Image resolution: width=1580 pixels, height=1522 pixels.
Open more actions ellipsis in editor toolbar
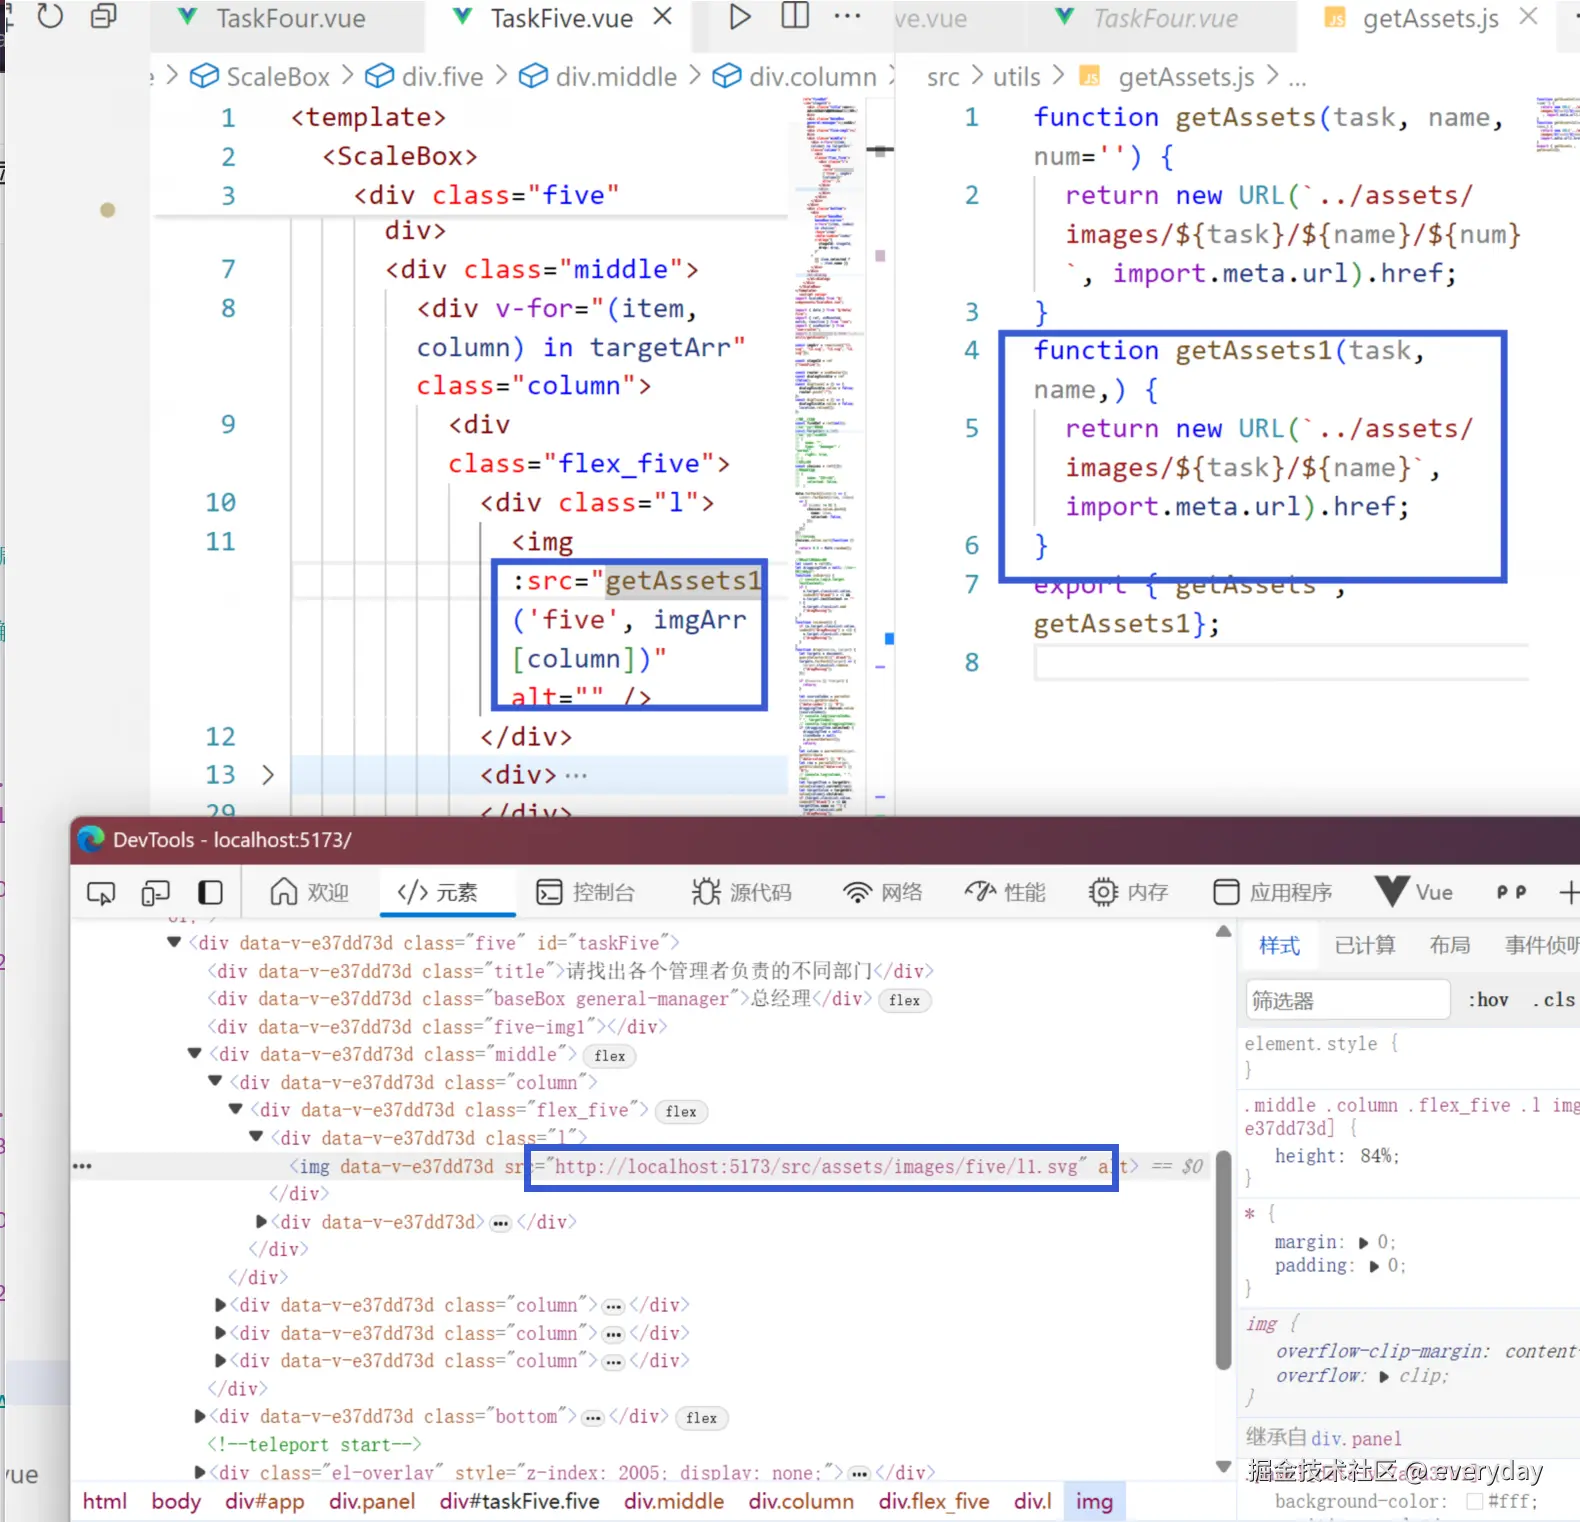[x=847, y=16]
